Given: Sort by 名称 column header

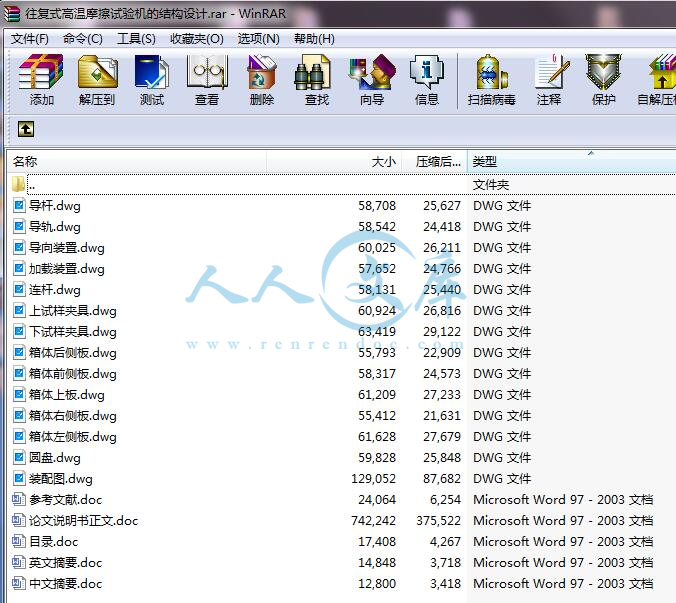Looking at the screenshot, I should (137, 162).
